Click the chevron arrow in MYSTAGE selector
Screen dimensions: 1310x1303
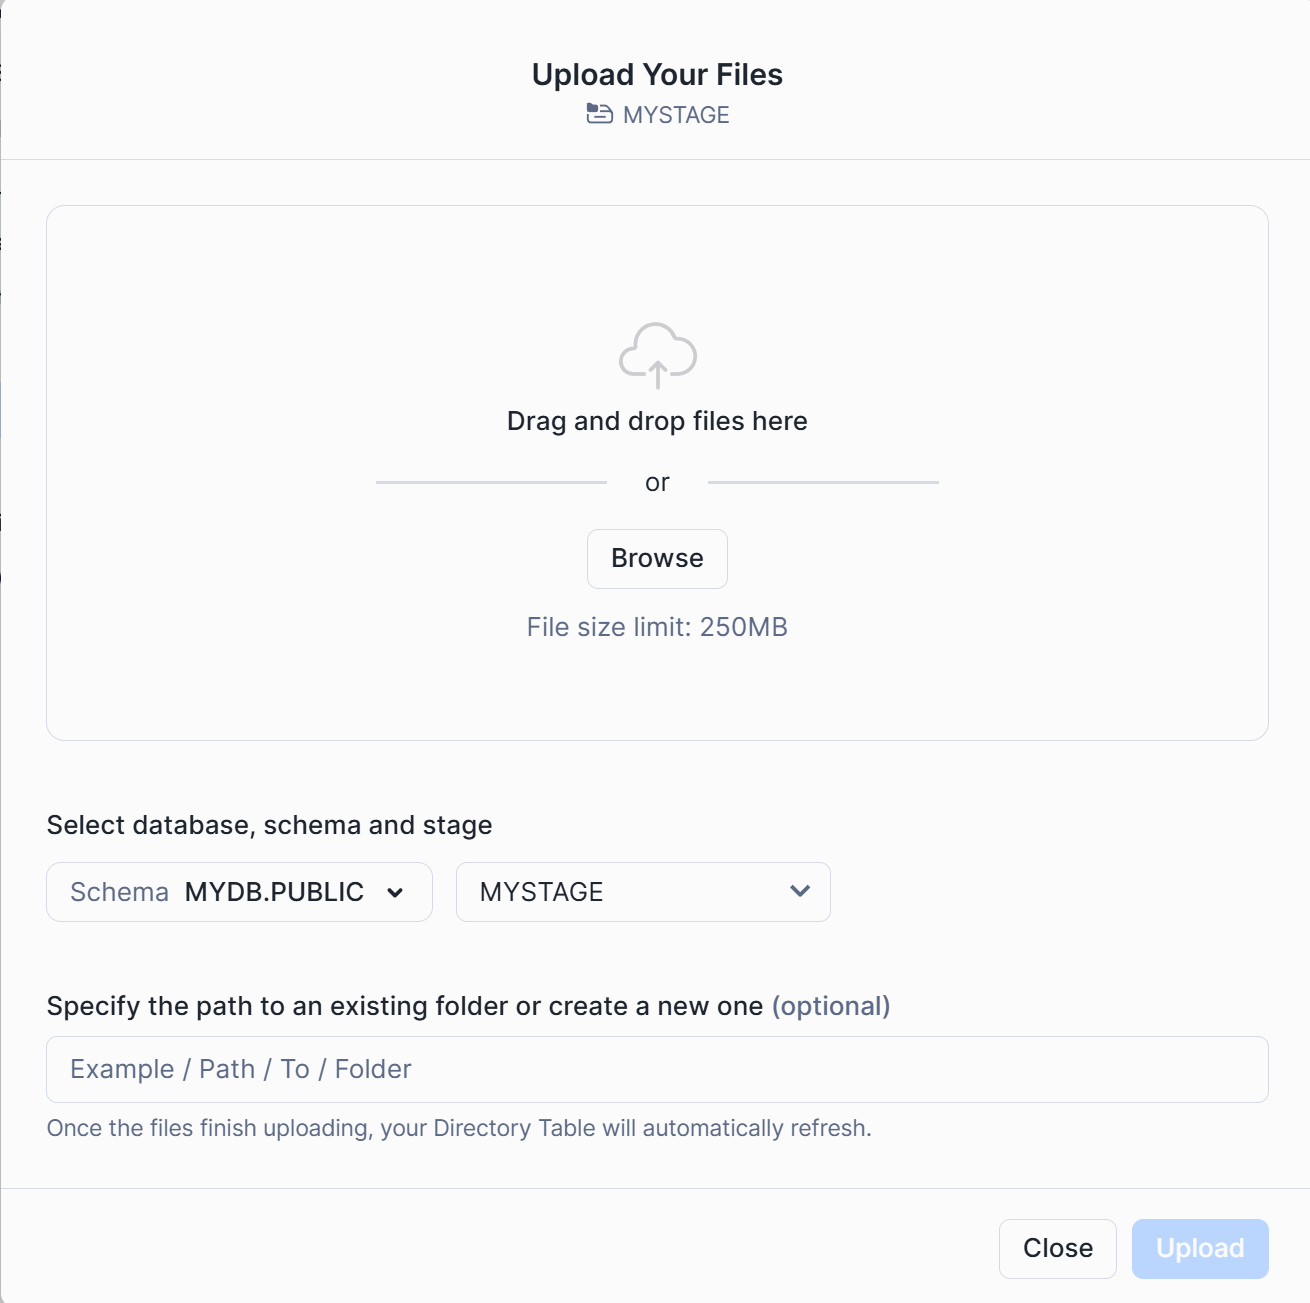800,891
